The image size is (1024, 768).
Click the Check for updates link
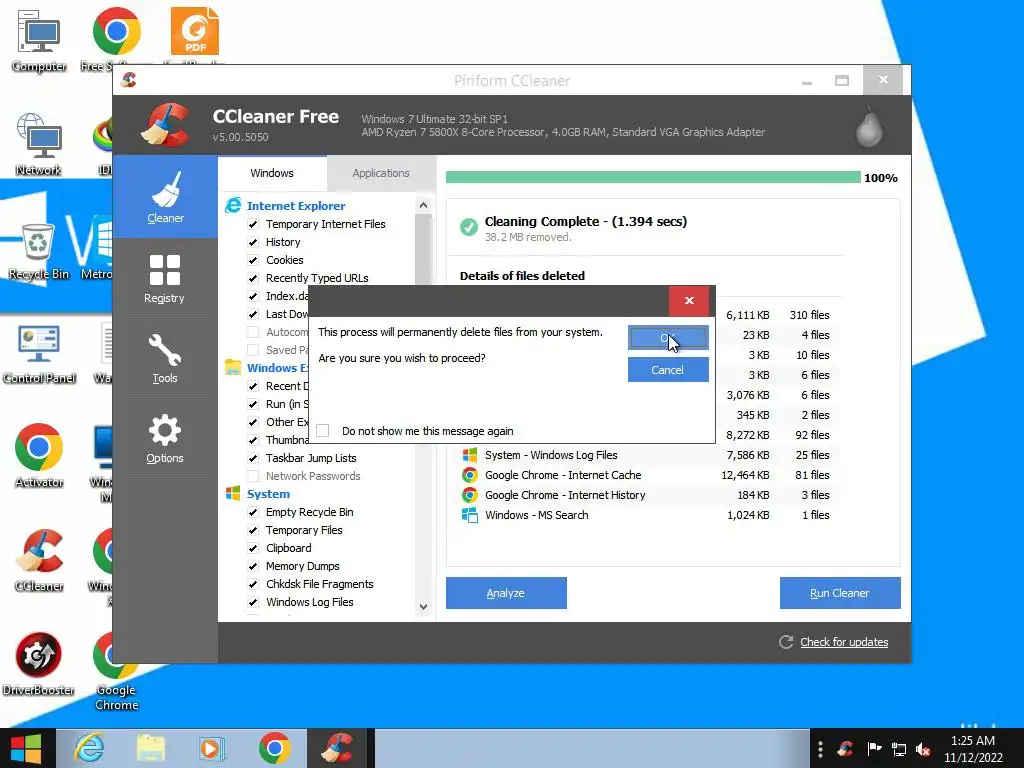pyautogui.click(x=844, y=642)
